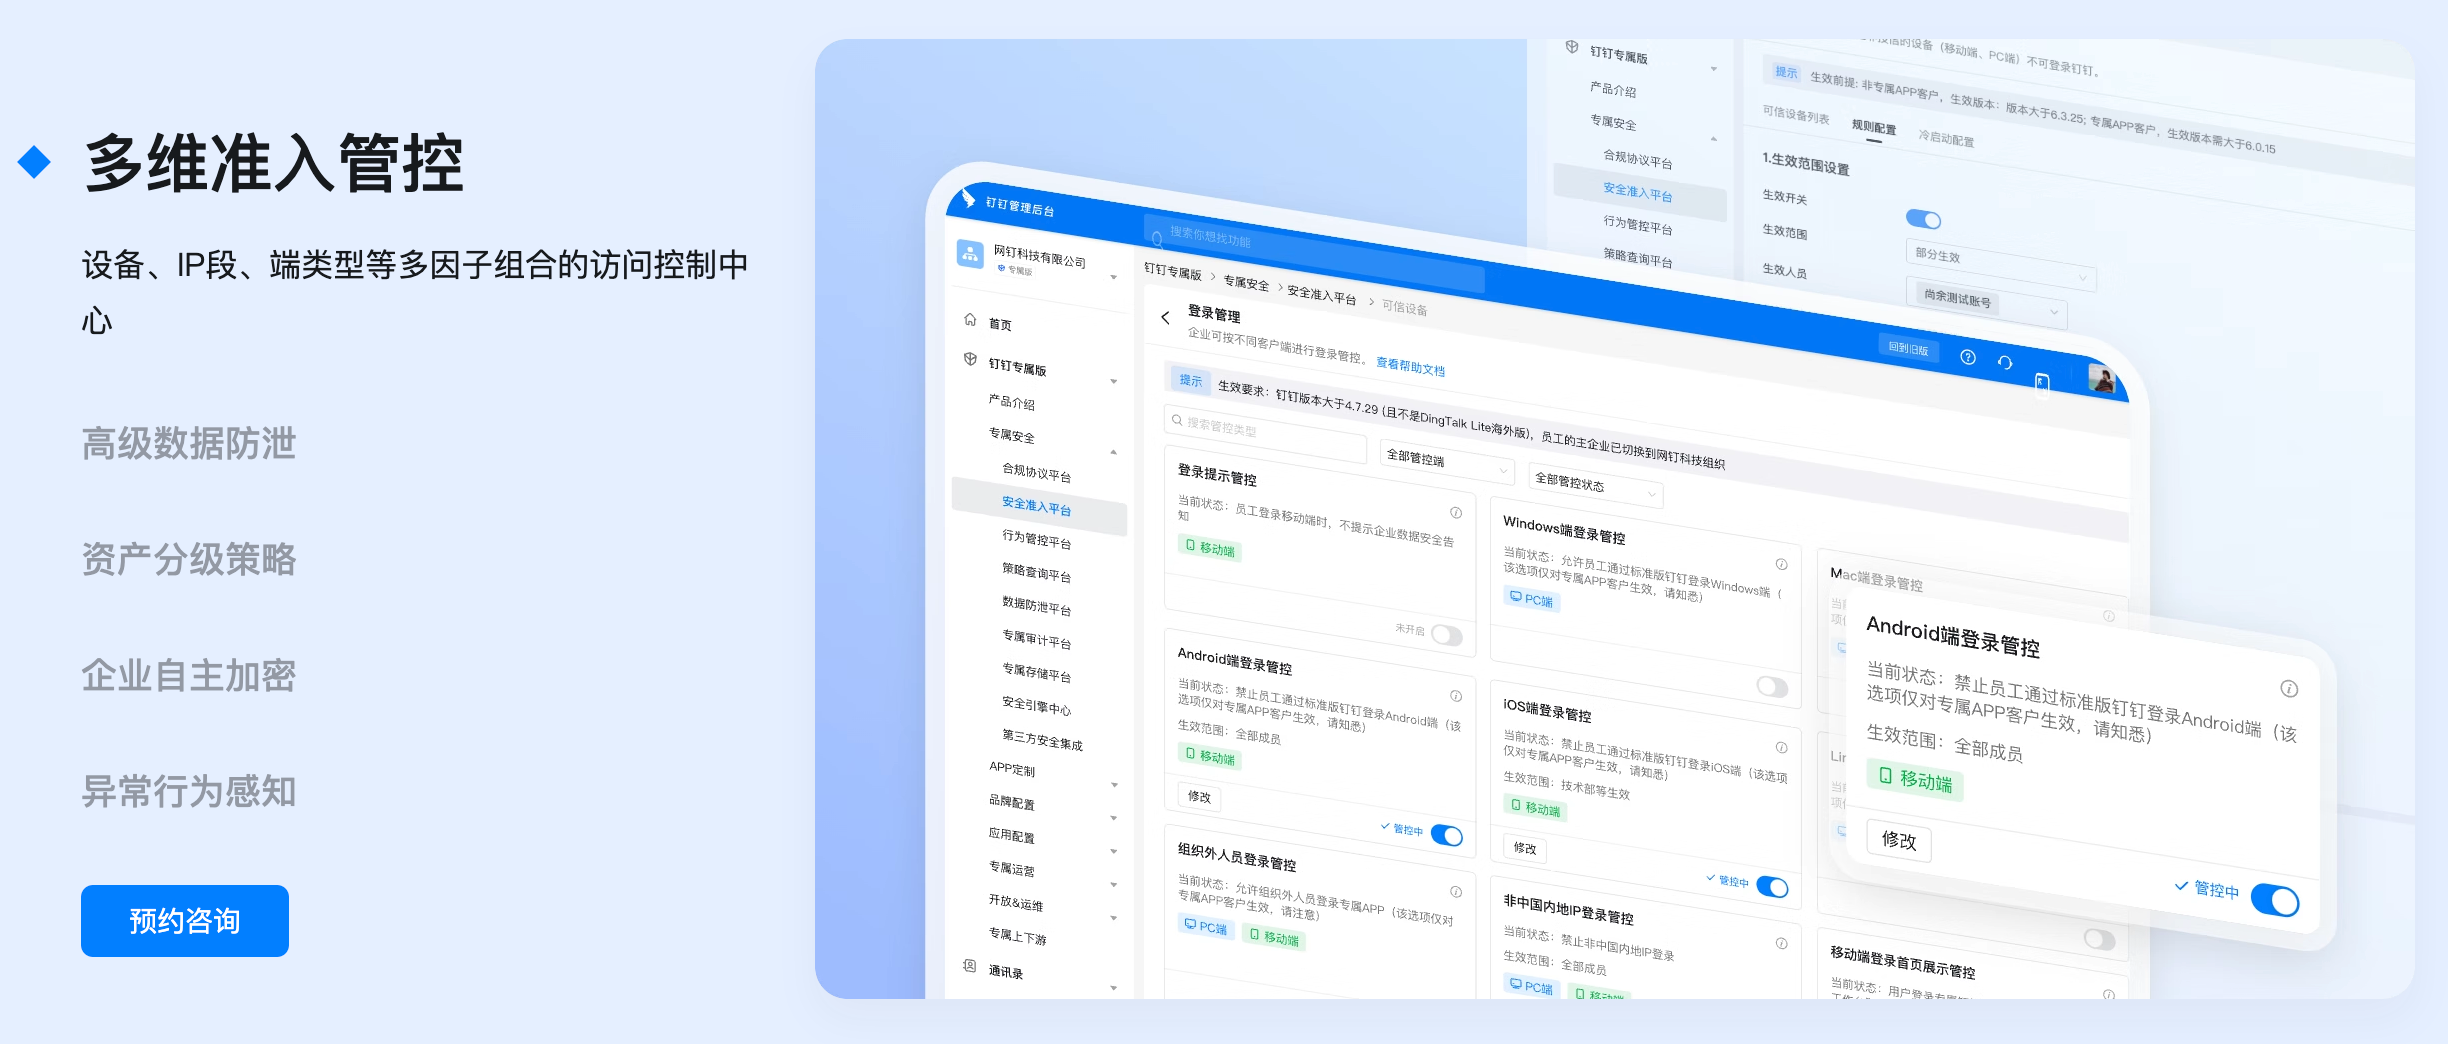The height and width of the screenshot is (1044, 2448).
Task: Click the 专属安全 breadcrumb
Action: click(1246, 284)
